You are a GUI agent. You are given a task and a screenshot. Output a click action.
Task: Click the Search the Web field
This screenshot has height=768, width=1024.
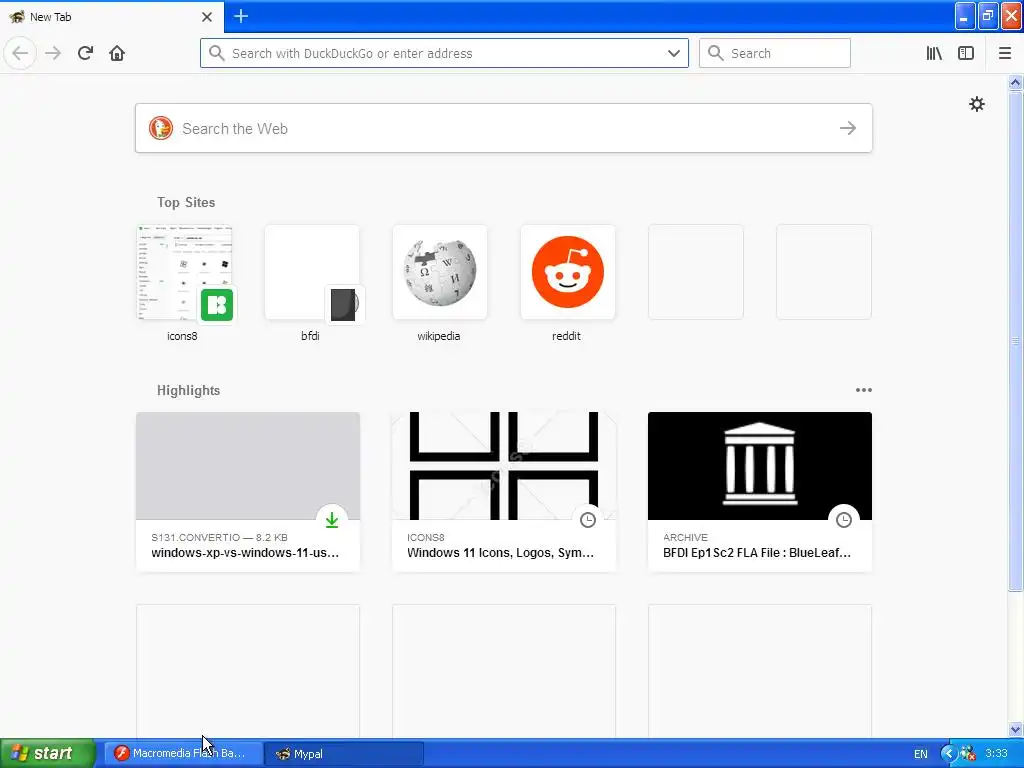504,128
